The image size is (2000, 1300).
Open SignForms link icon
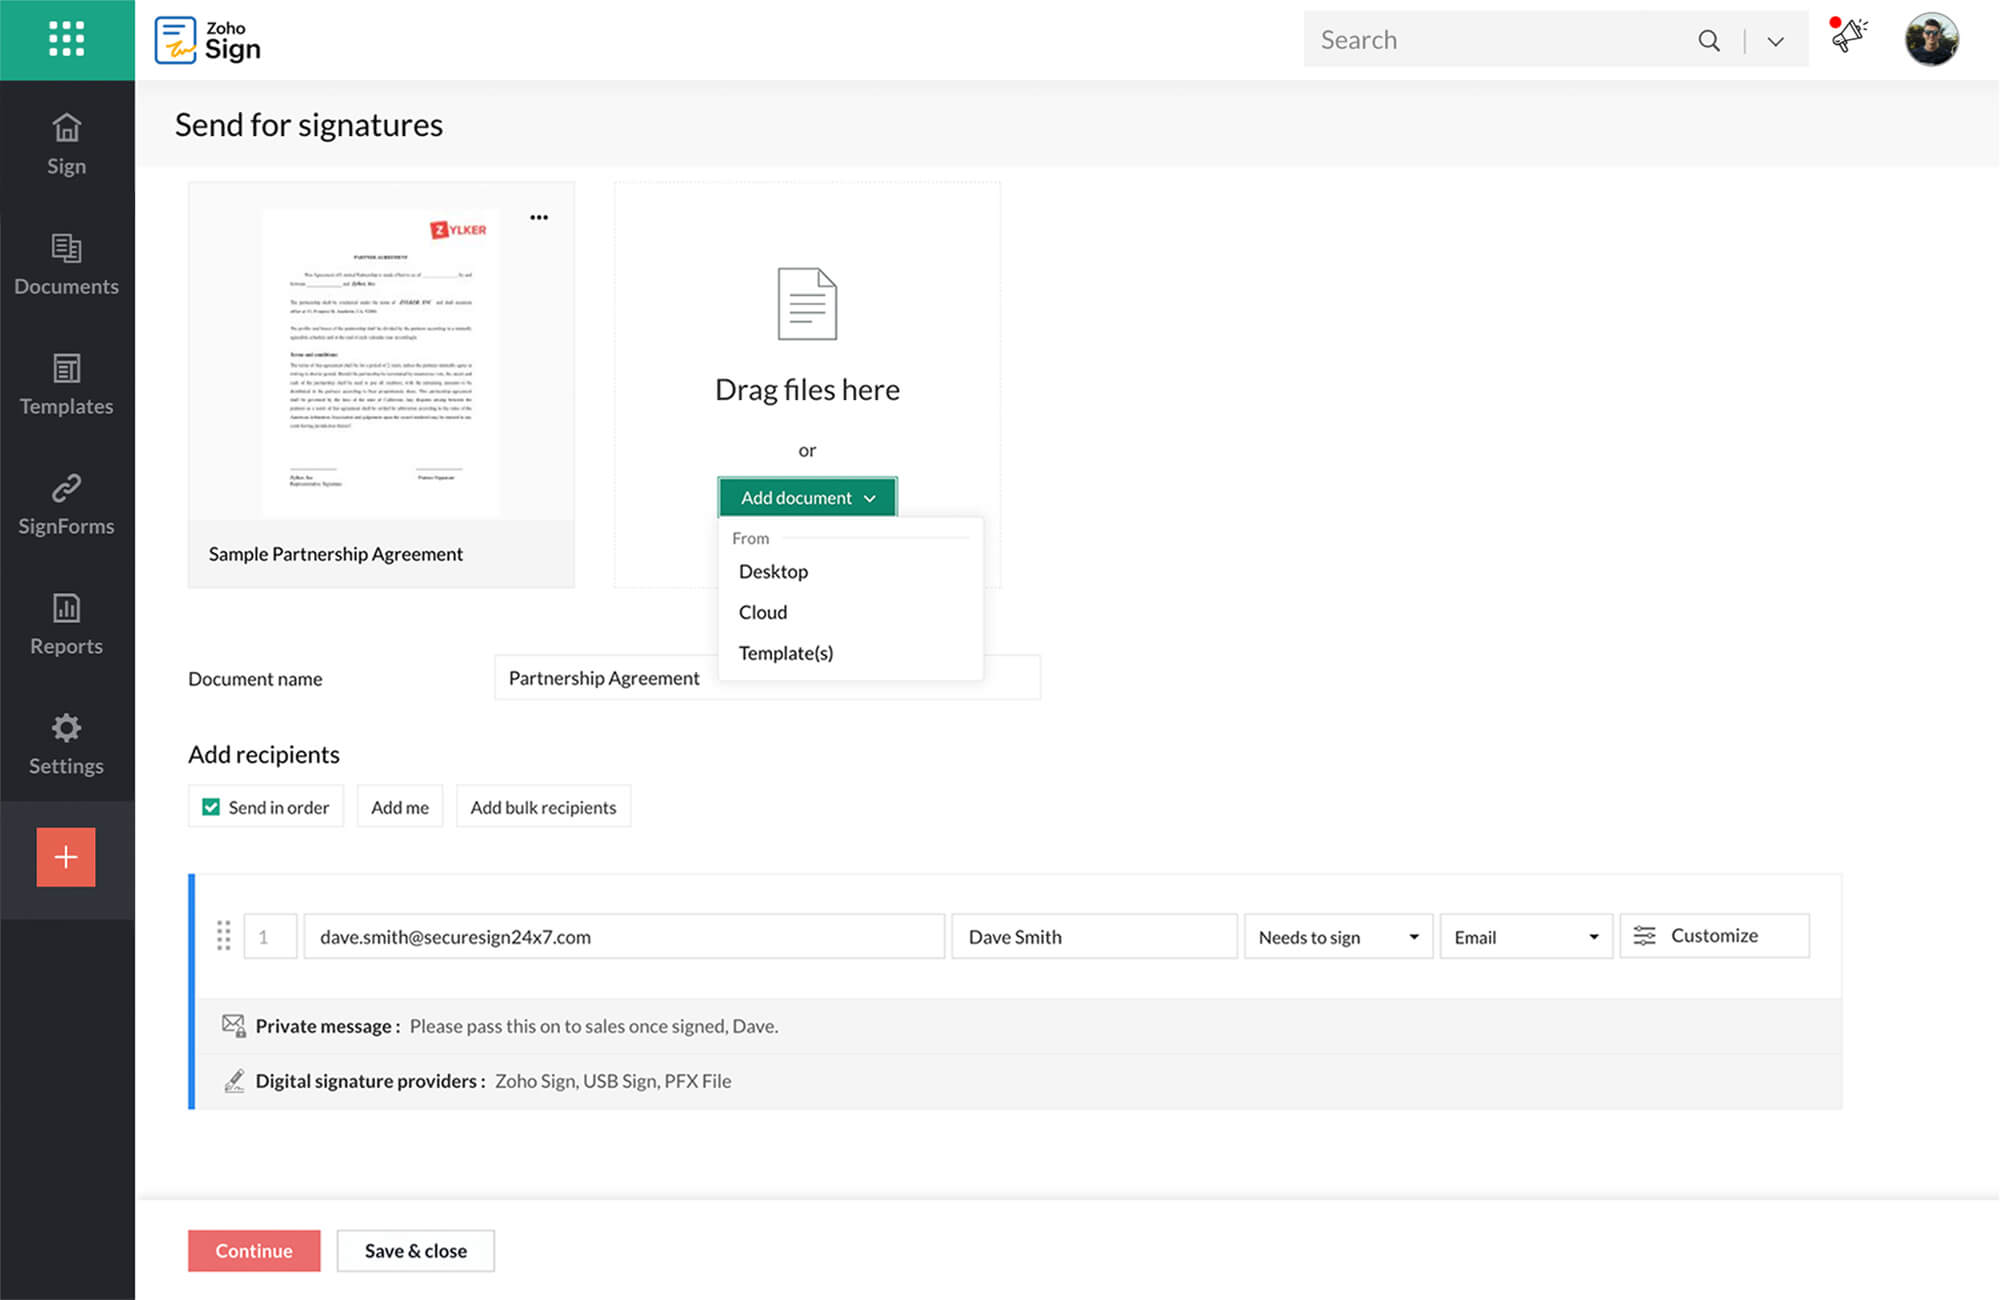66,488
